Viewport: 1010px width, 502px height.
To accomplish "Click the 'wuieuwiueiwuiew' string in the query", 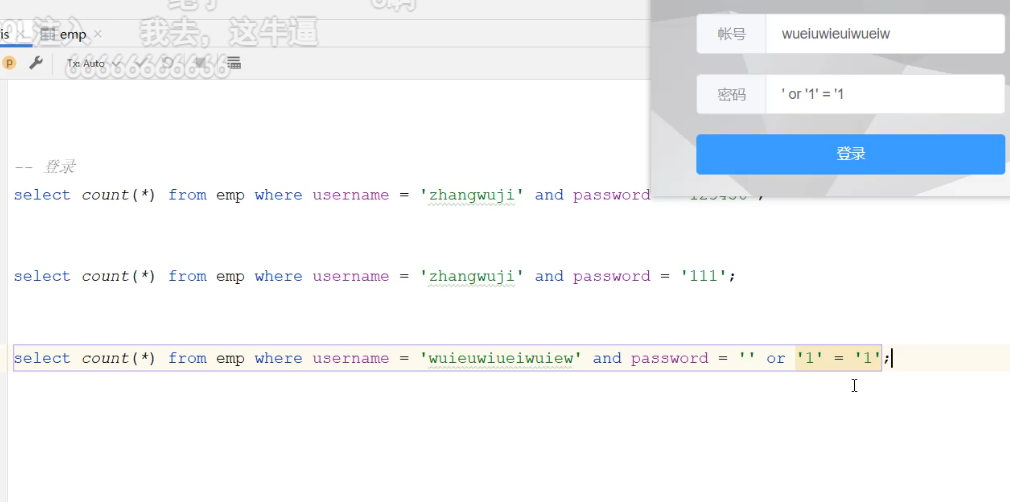I will (x=500, y=358).
